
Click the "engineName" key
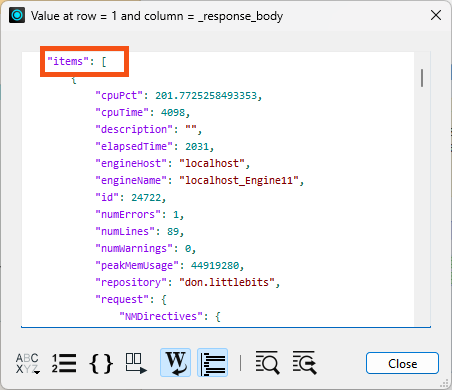pyautogui.click(x=131, y=181)
